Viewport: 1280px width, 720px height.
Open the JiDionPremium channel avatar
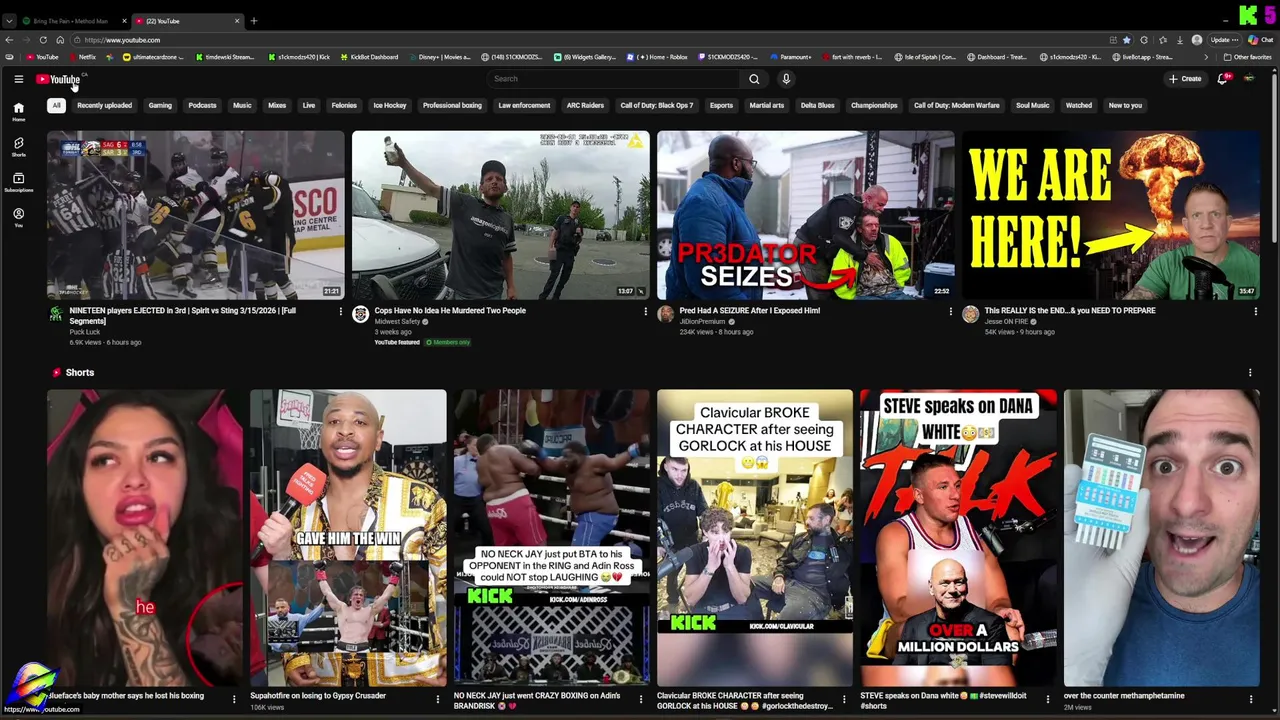666,314
